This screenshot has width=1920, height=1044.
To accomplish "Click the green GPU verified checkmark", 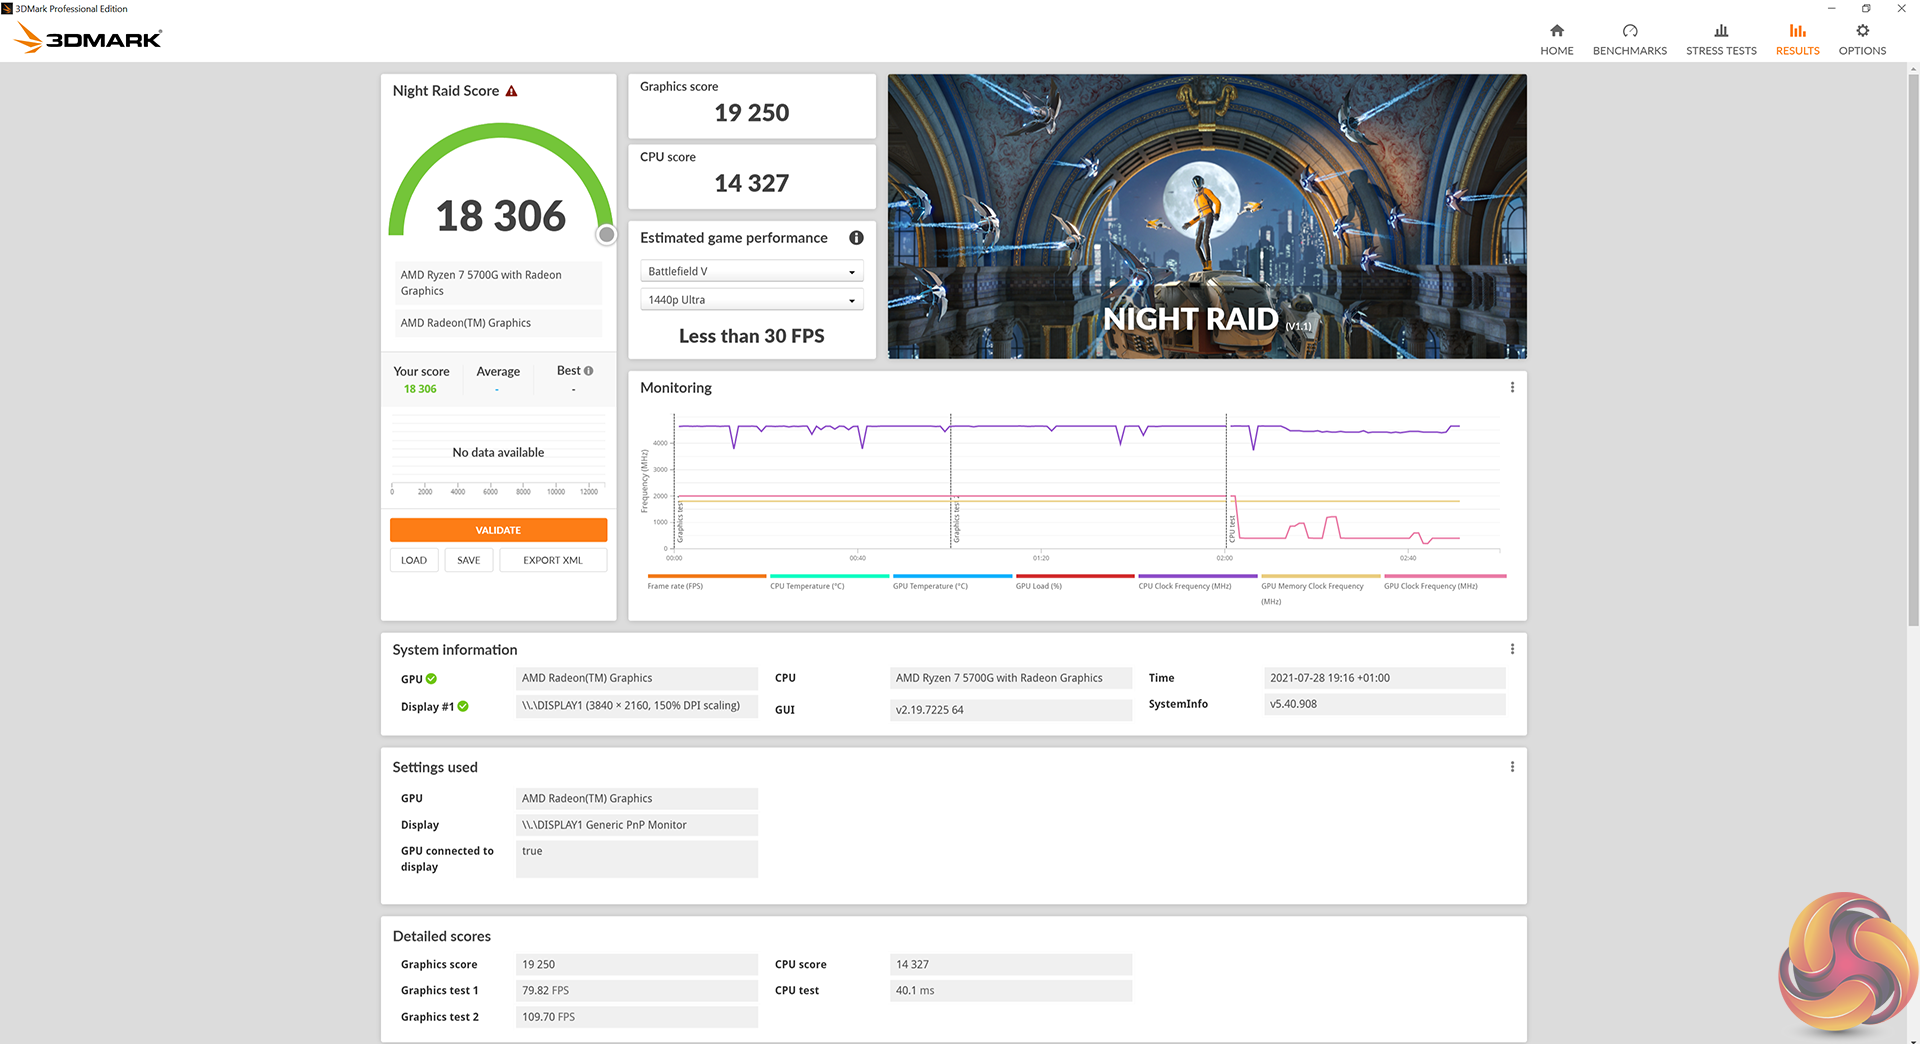I will coord(432,679).
